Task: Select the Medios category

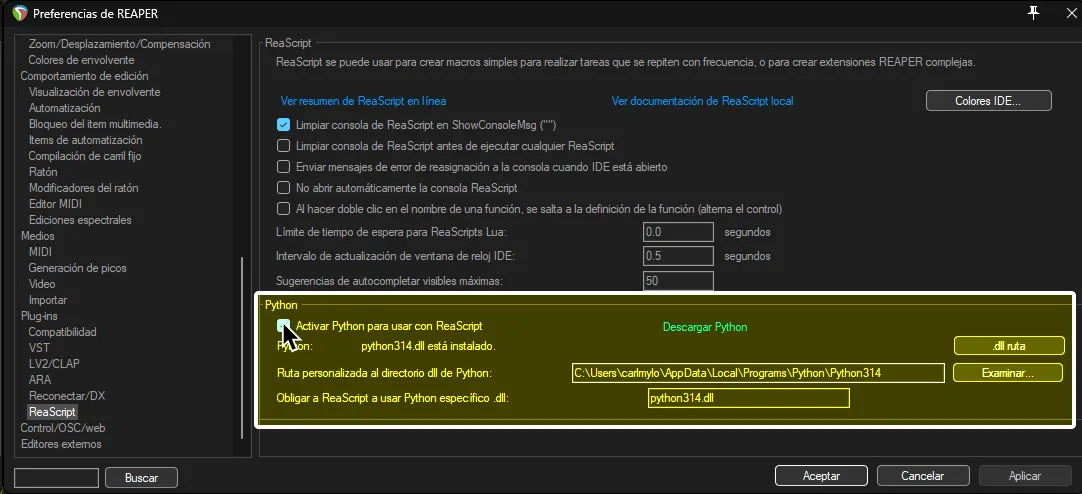Action: (x=37, y=236)
